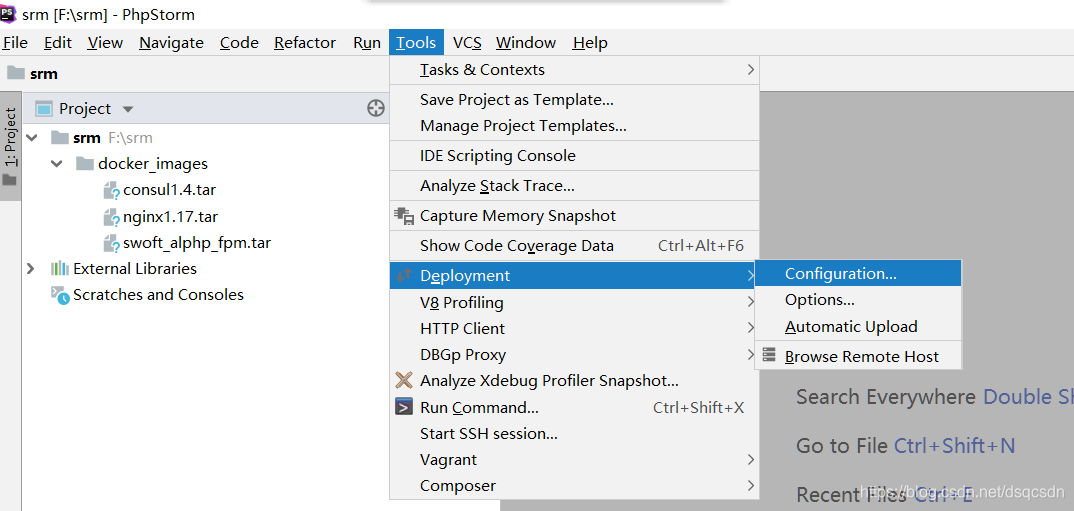Open the Code menu
Screen dimensions: 1074x511
(239, 42)
